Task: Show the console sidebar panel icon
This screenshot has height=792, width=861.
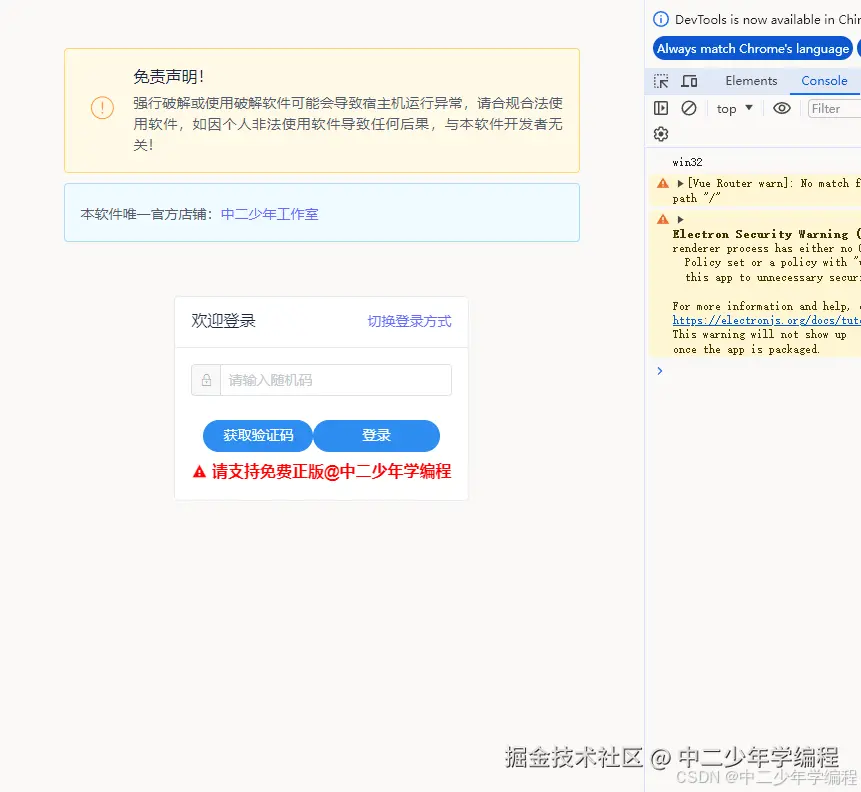Action: tap(662, 108)
